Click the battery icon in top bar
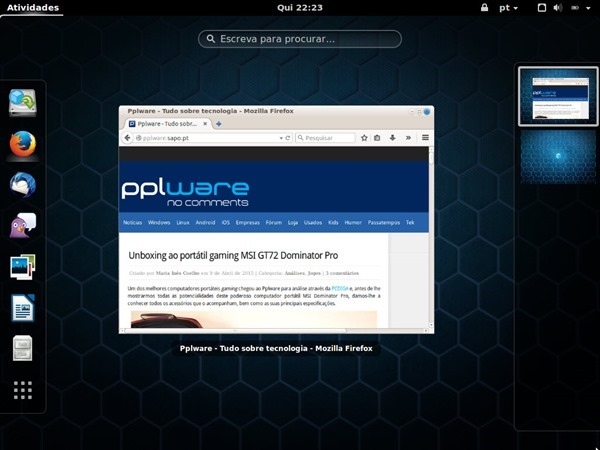 click(575, 7)
